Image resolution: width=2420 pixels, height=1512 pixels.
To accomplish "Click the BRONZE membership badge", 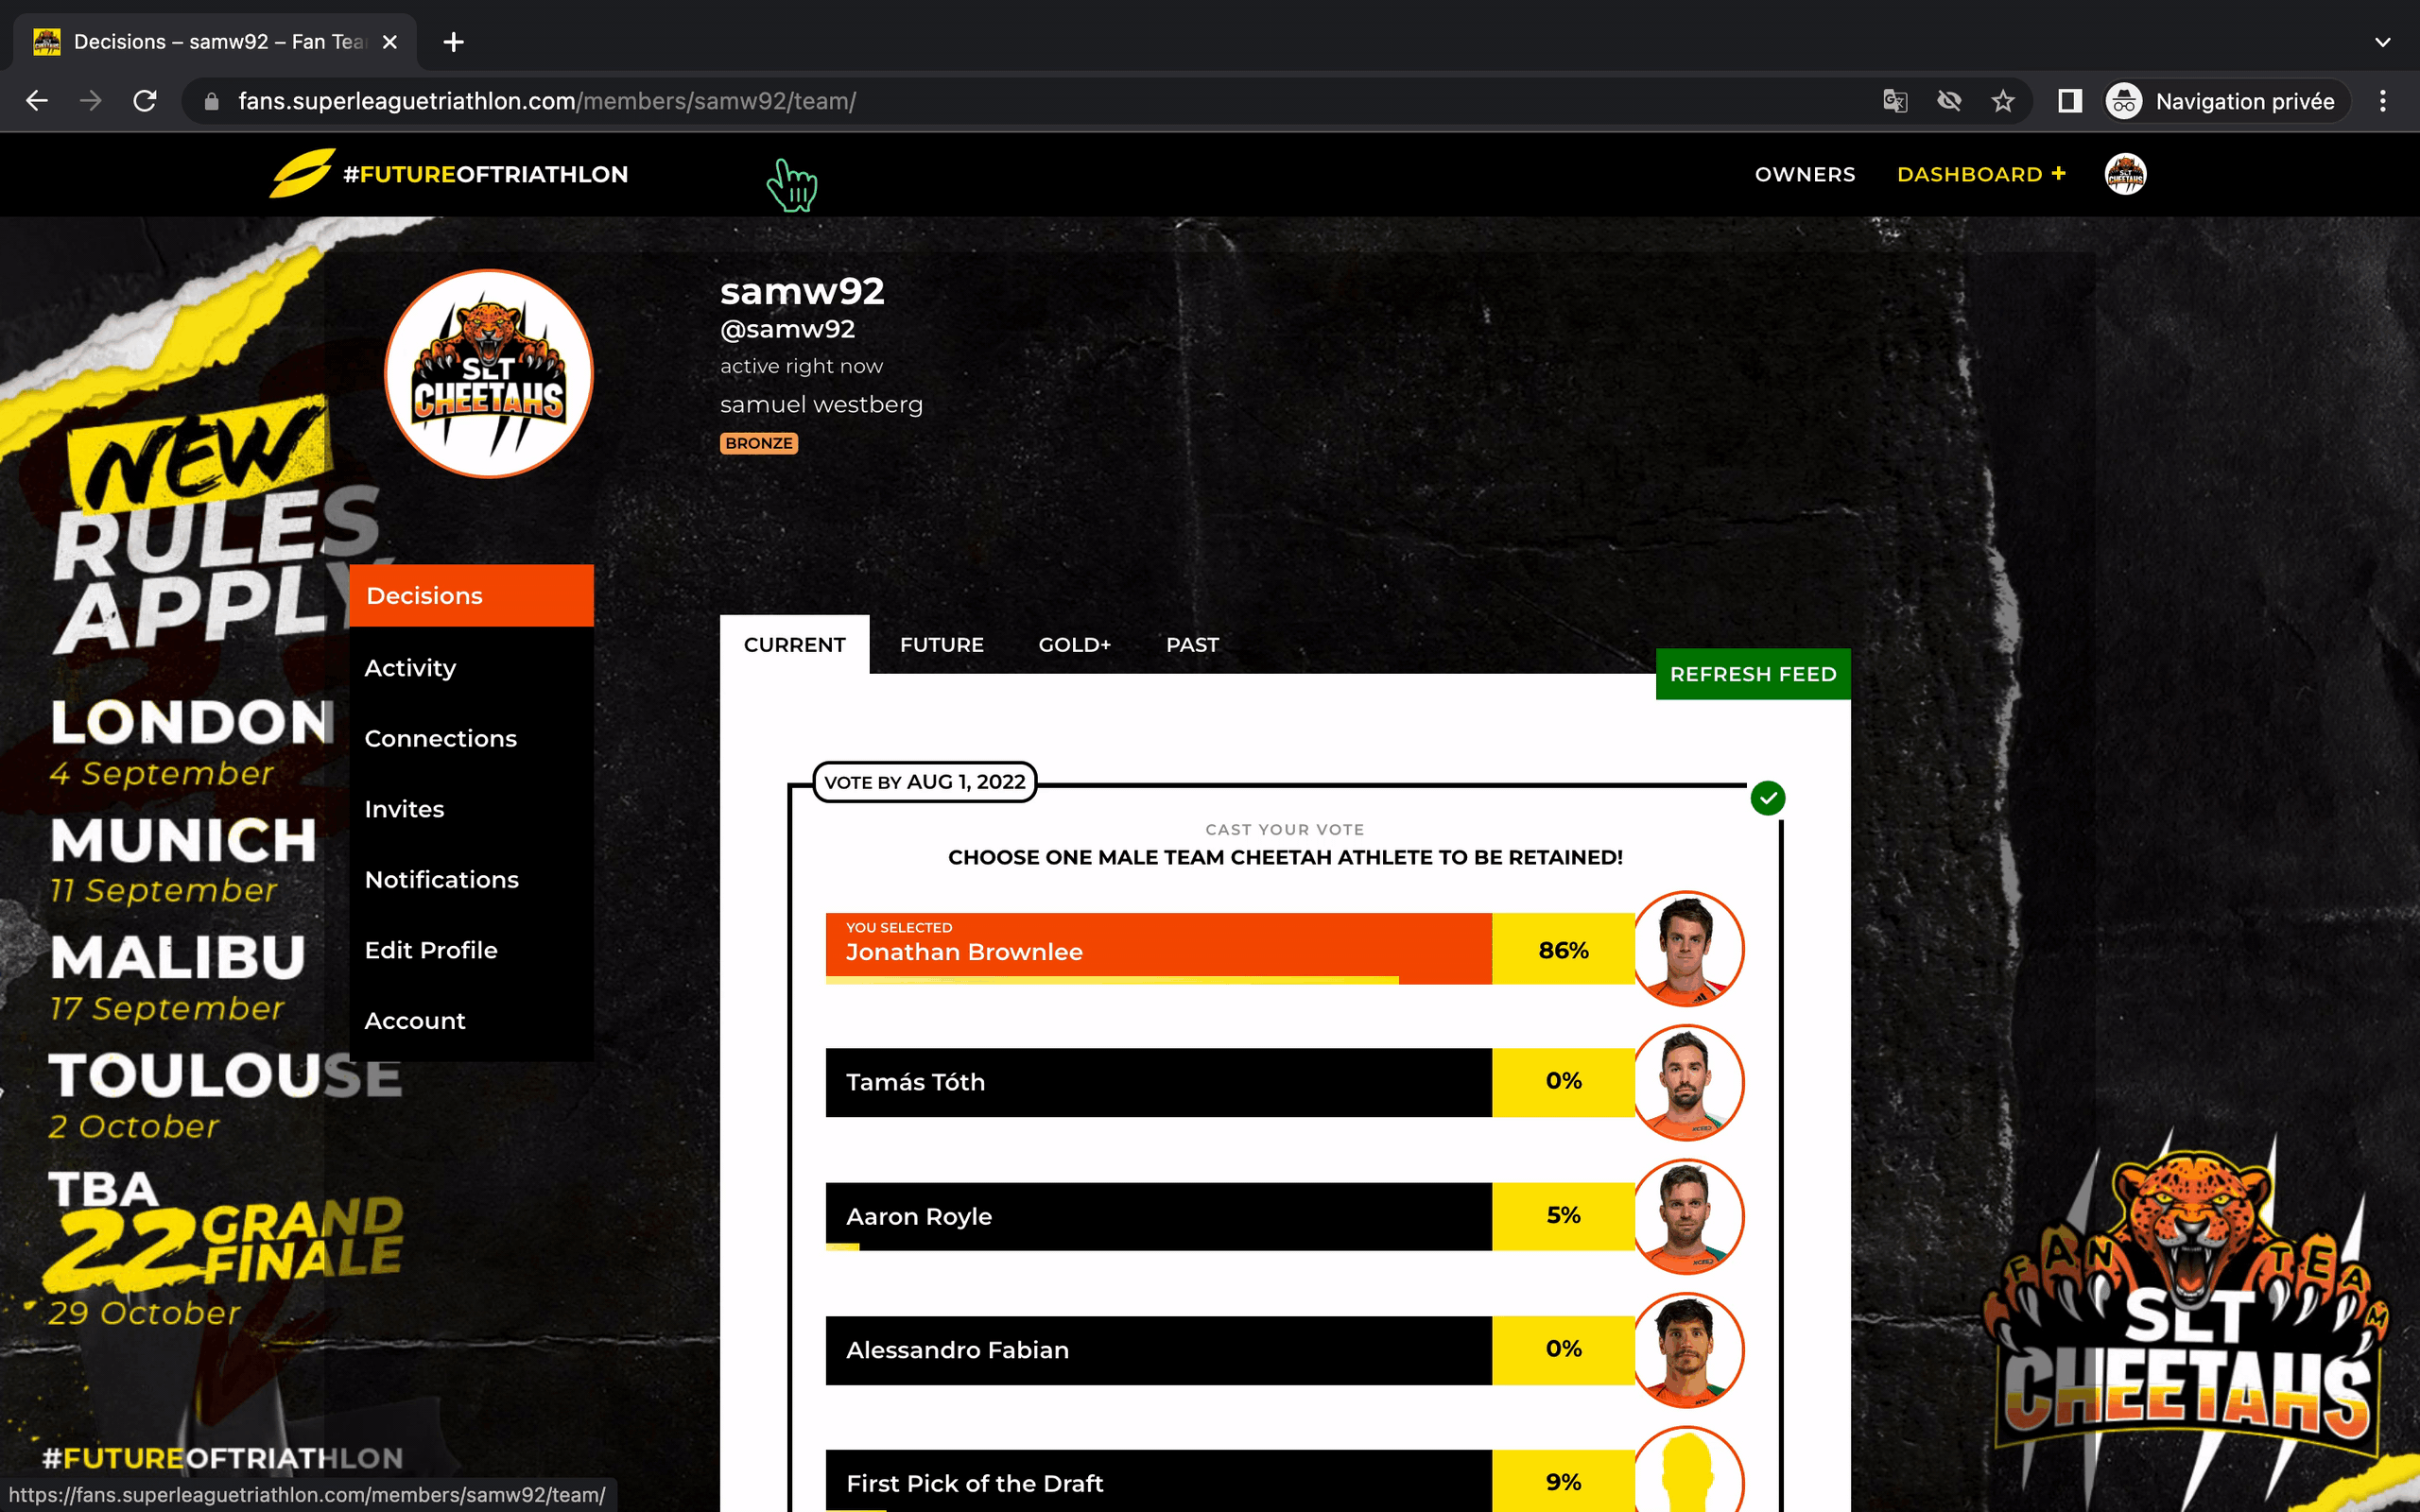I will pyautogui.click(x=759, y=443).
